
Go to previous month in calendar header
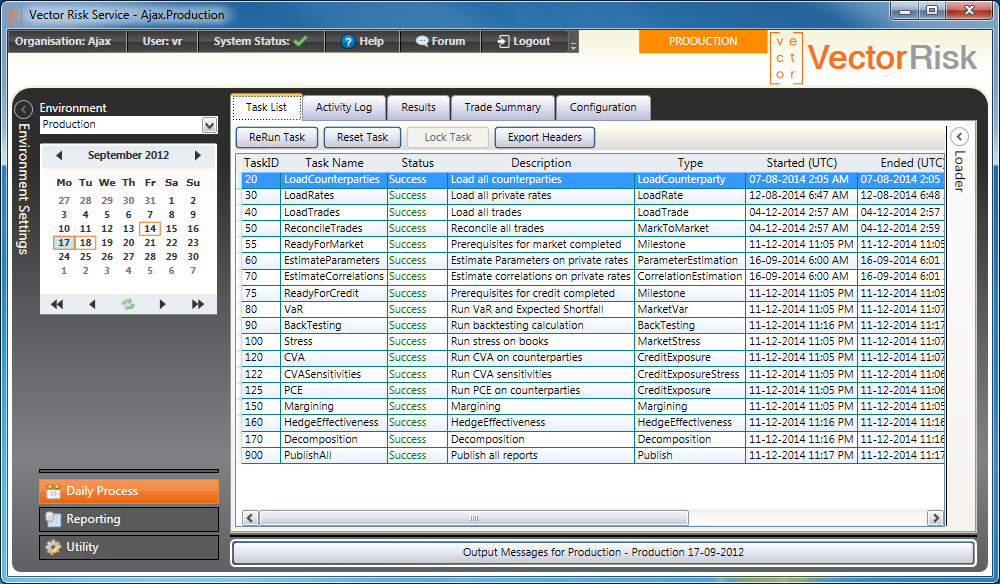(x=59, y=155)
